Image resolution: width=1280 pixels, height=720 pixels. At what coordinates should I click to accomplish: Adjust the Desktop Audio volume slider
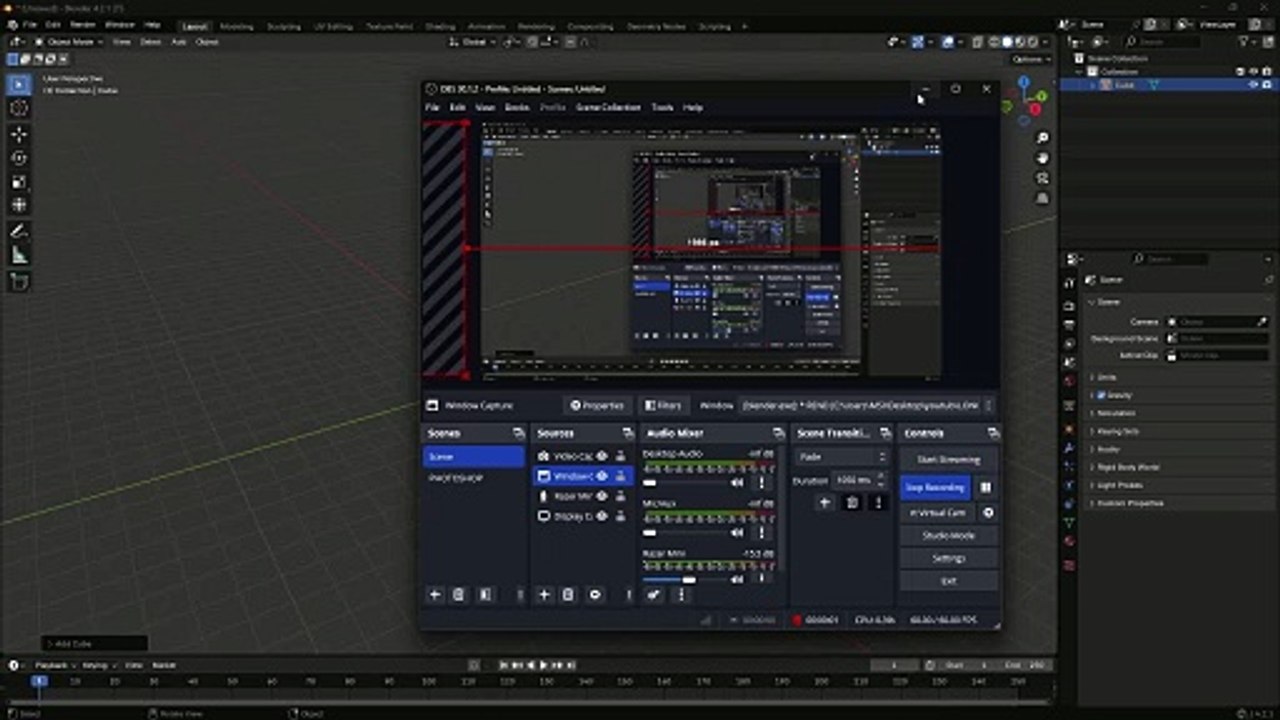684,482
